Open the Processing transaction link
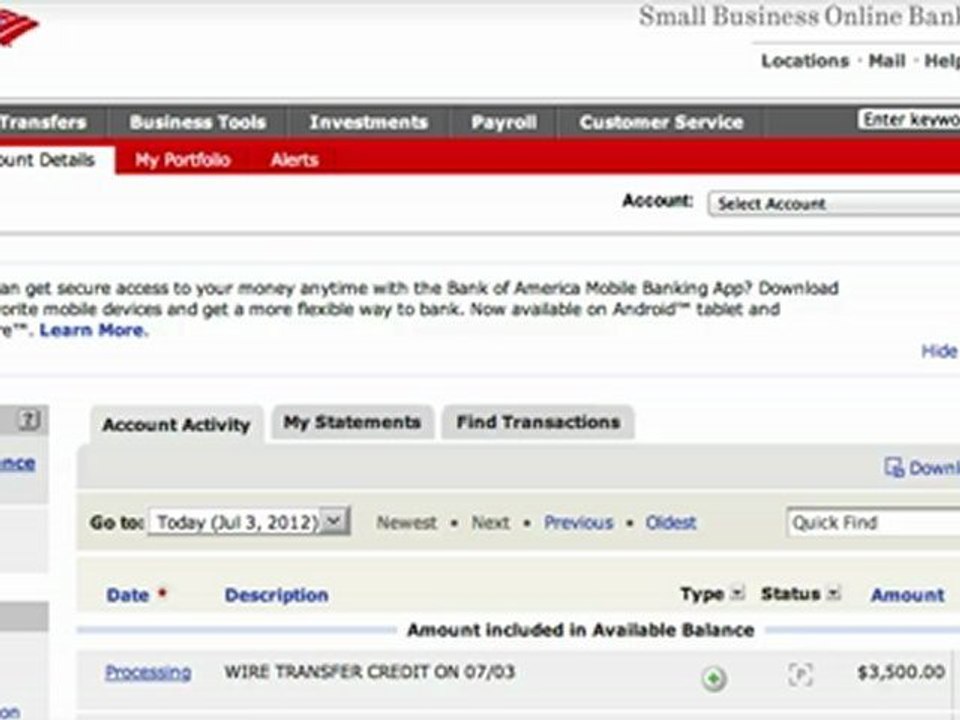Screen dimensions: 960x720 tap(148, 672)
